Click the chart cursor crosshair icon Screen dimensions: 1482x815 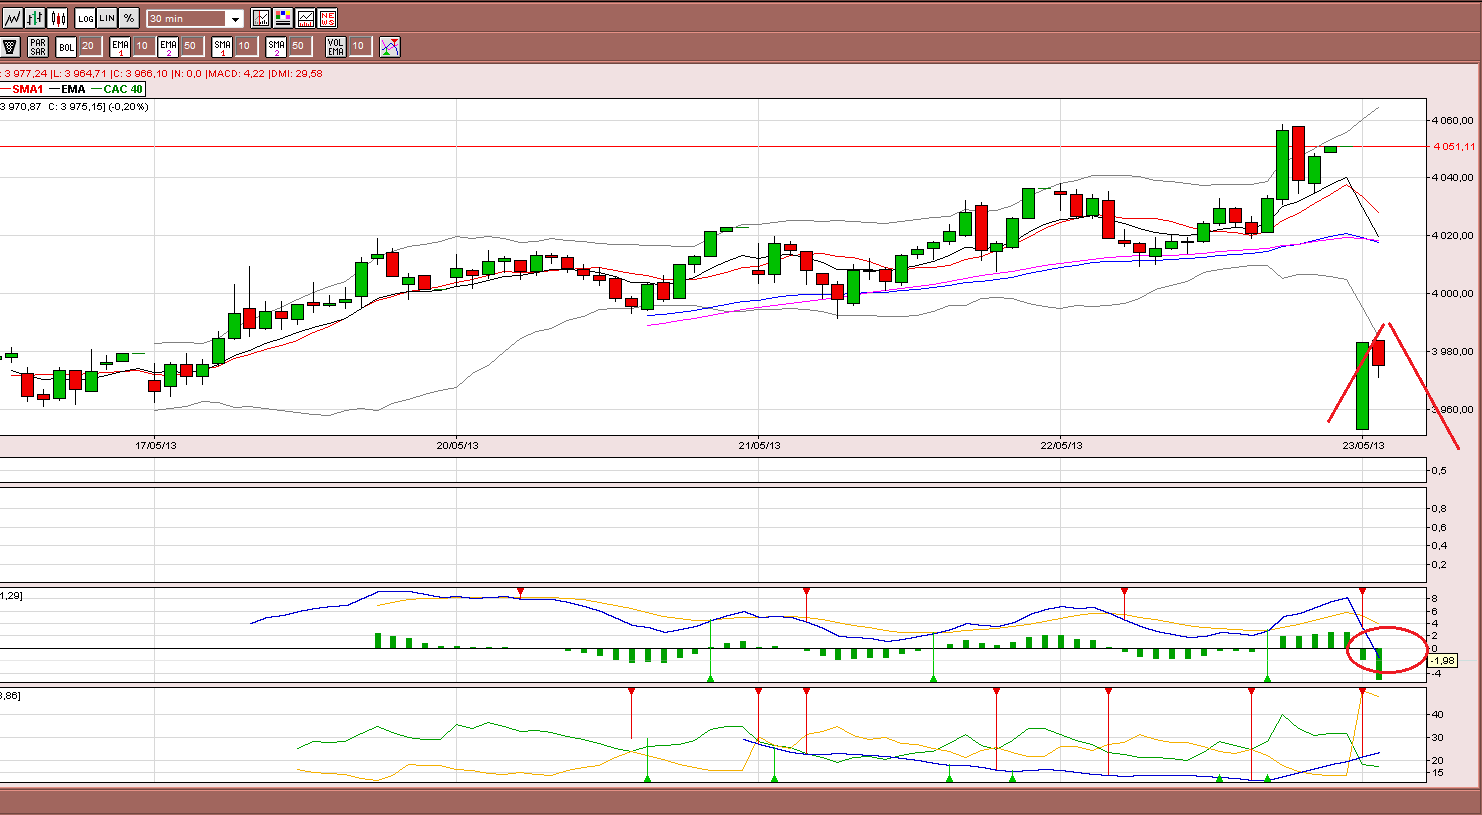click(261, 18)
